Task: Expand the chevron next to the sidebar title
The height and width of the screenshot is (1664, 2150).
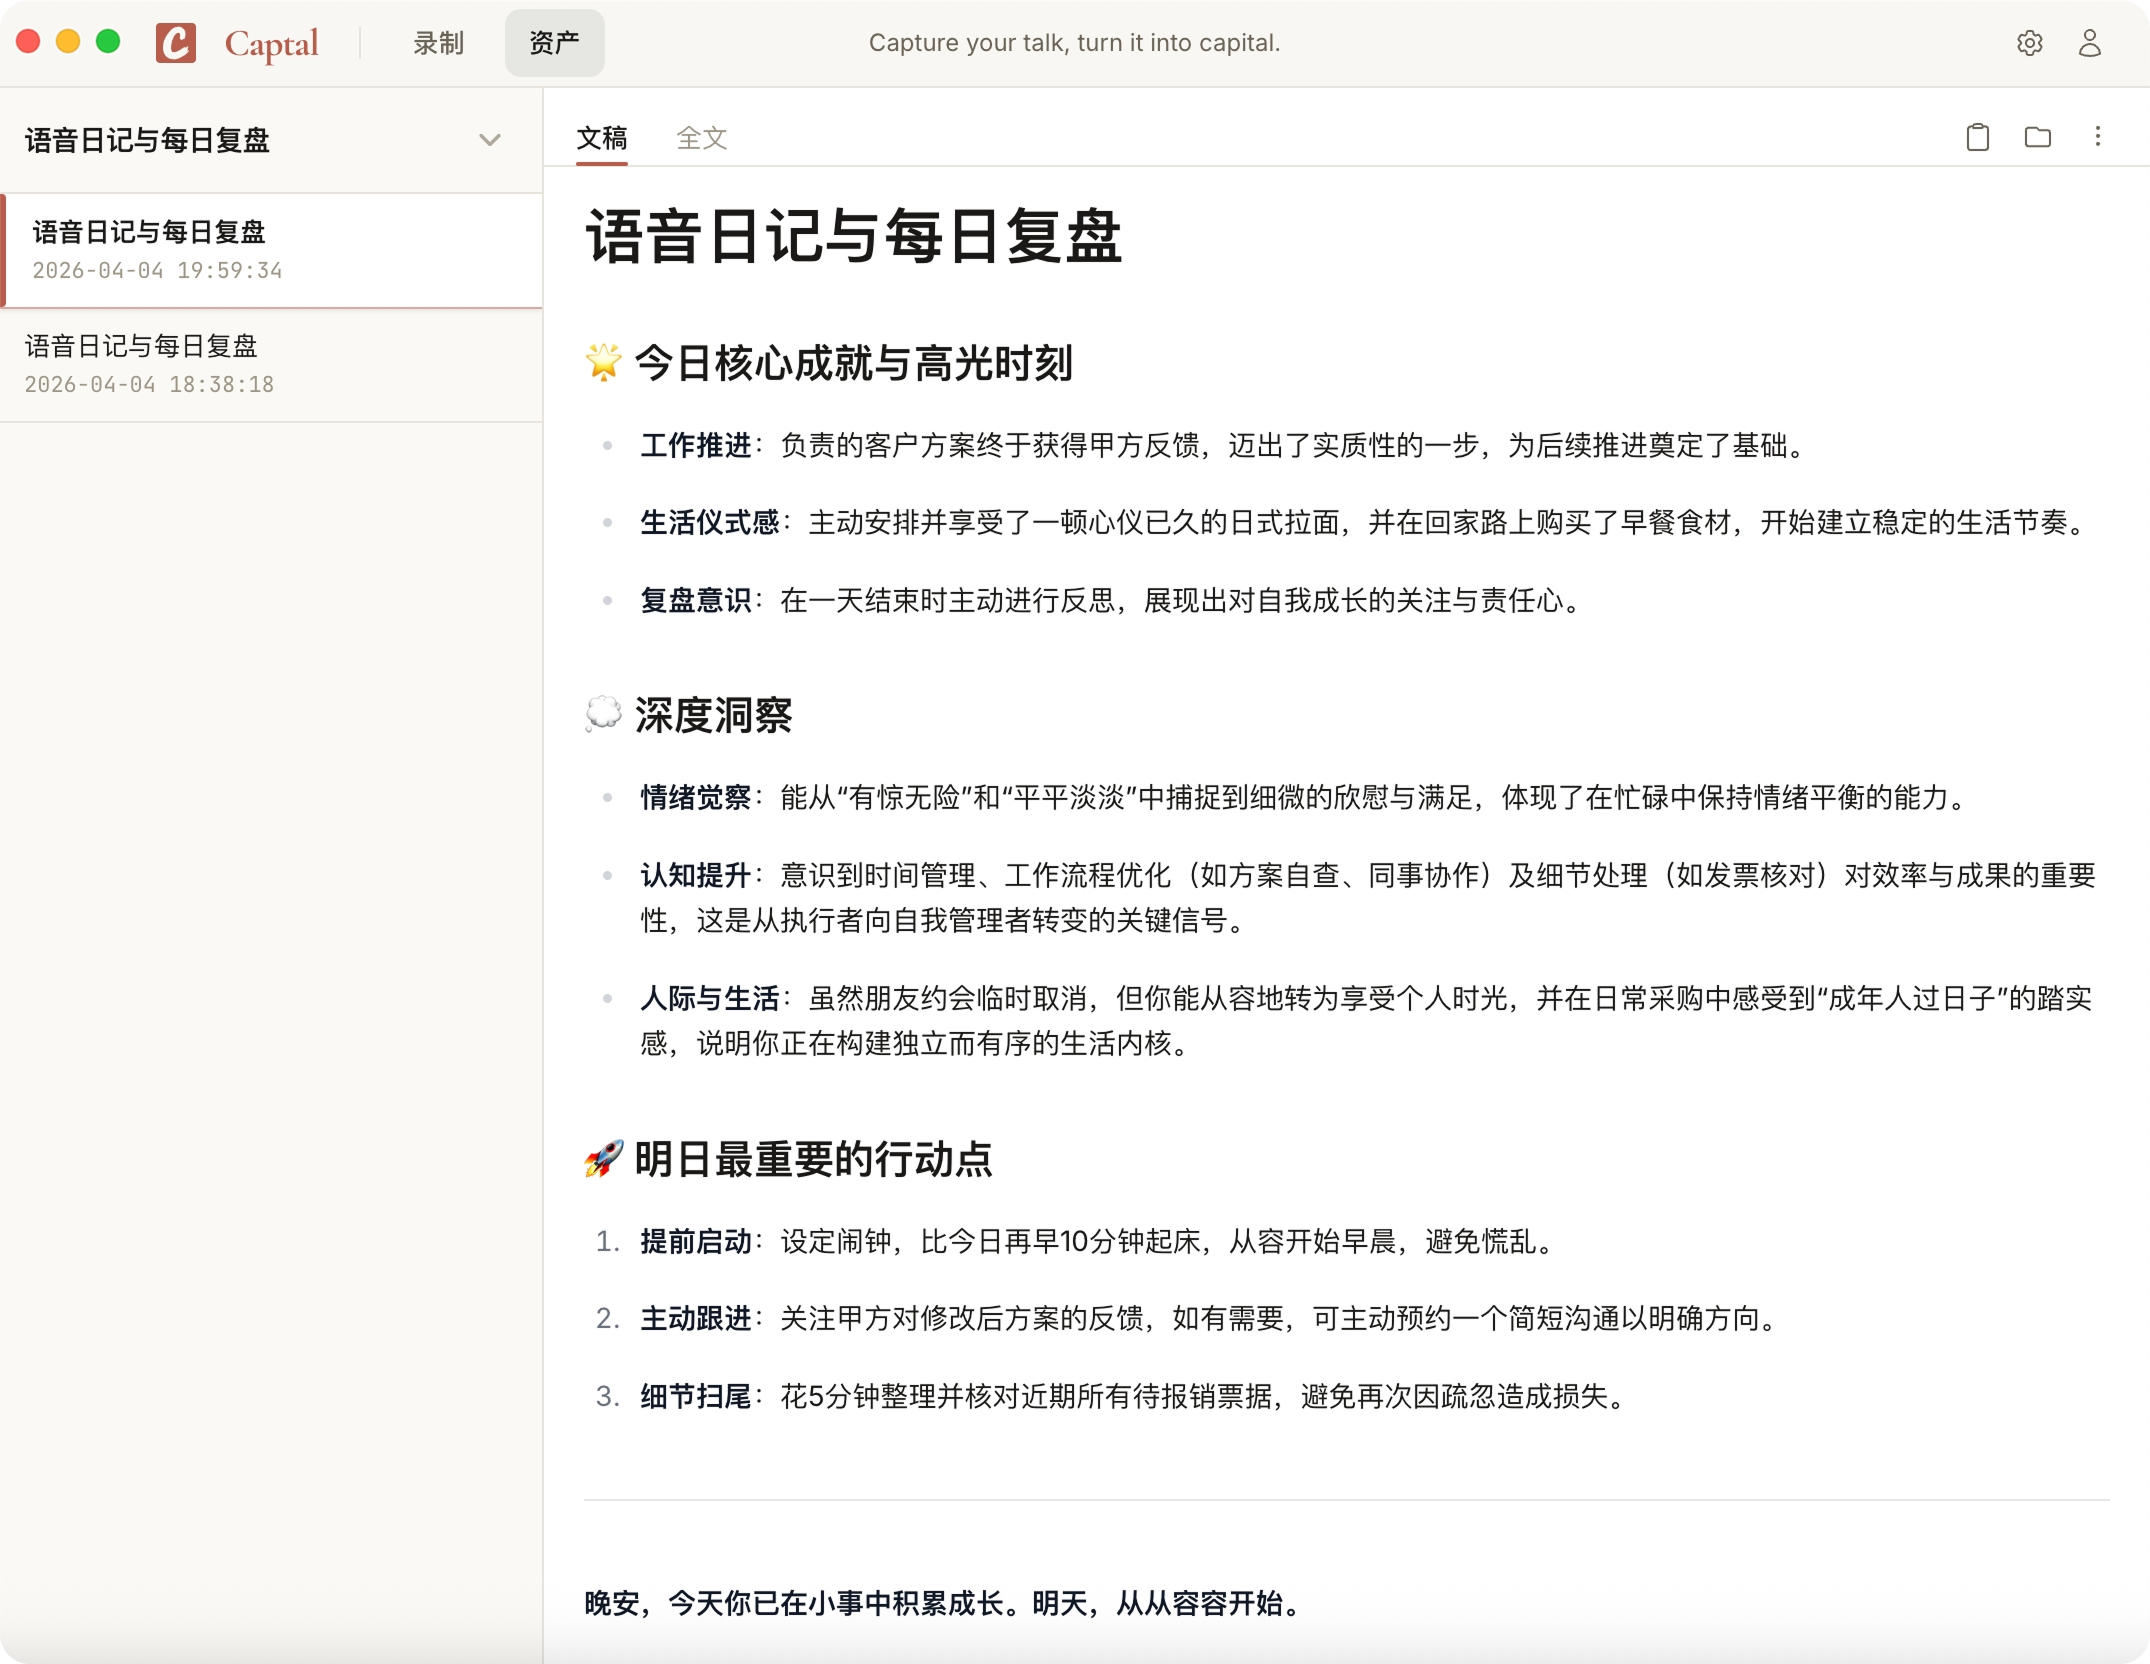Action: coord(489,140)
